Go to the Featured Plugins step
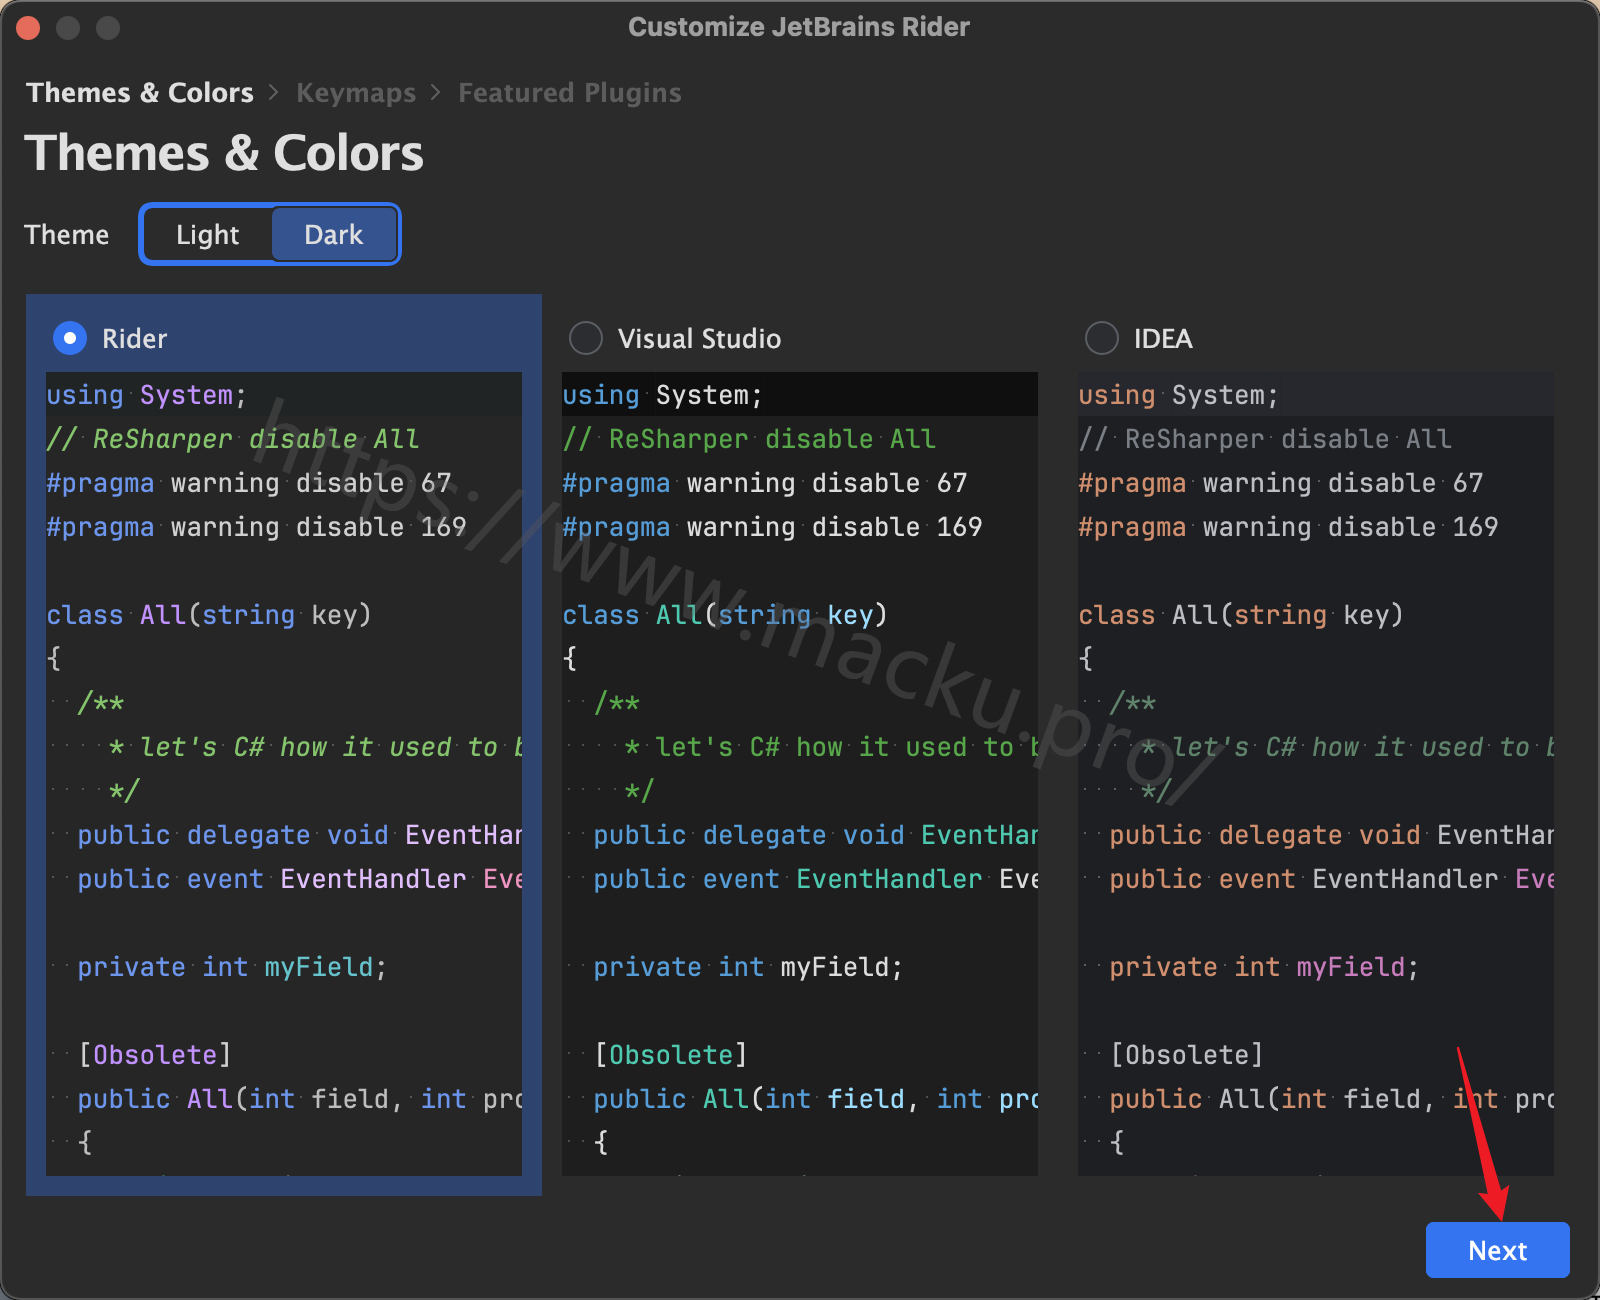The width and height of the screenshot is (1600, 1300). point(570,93)
